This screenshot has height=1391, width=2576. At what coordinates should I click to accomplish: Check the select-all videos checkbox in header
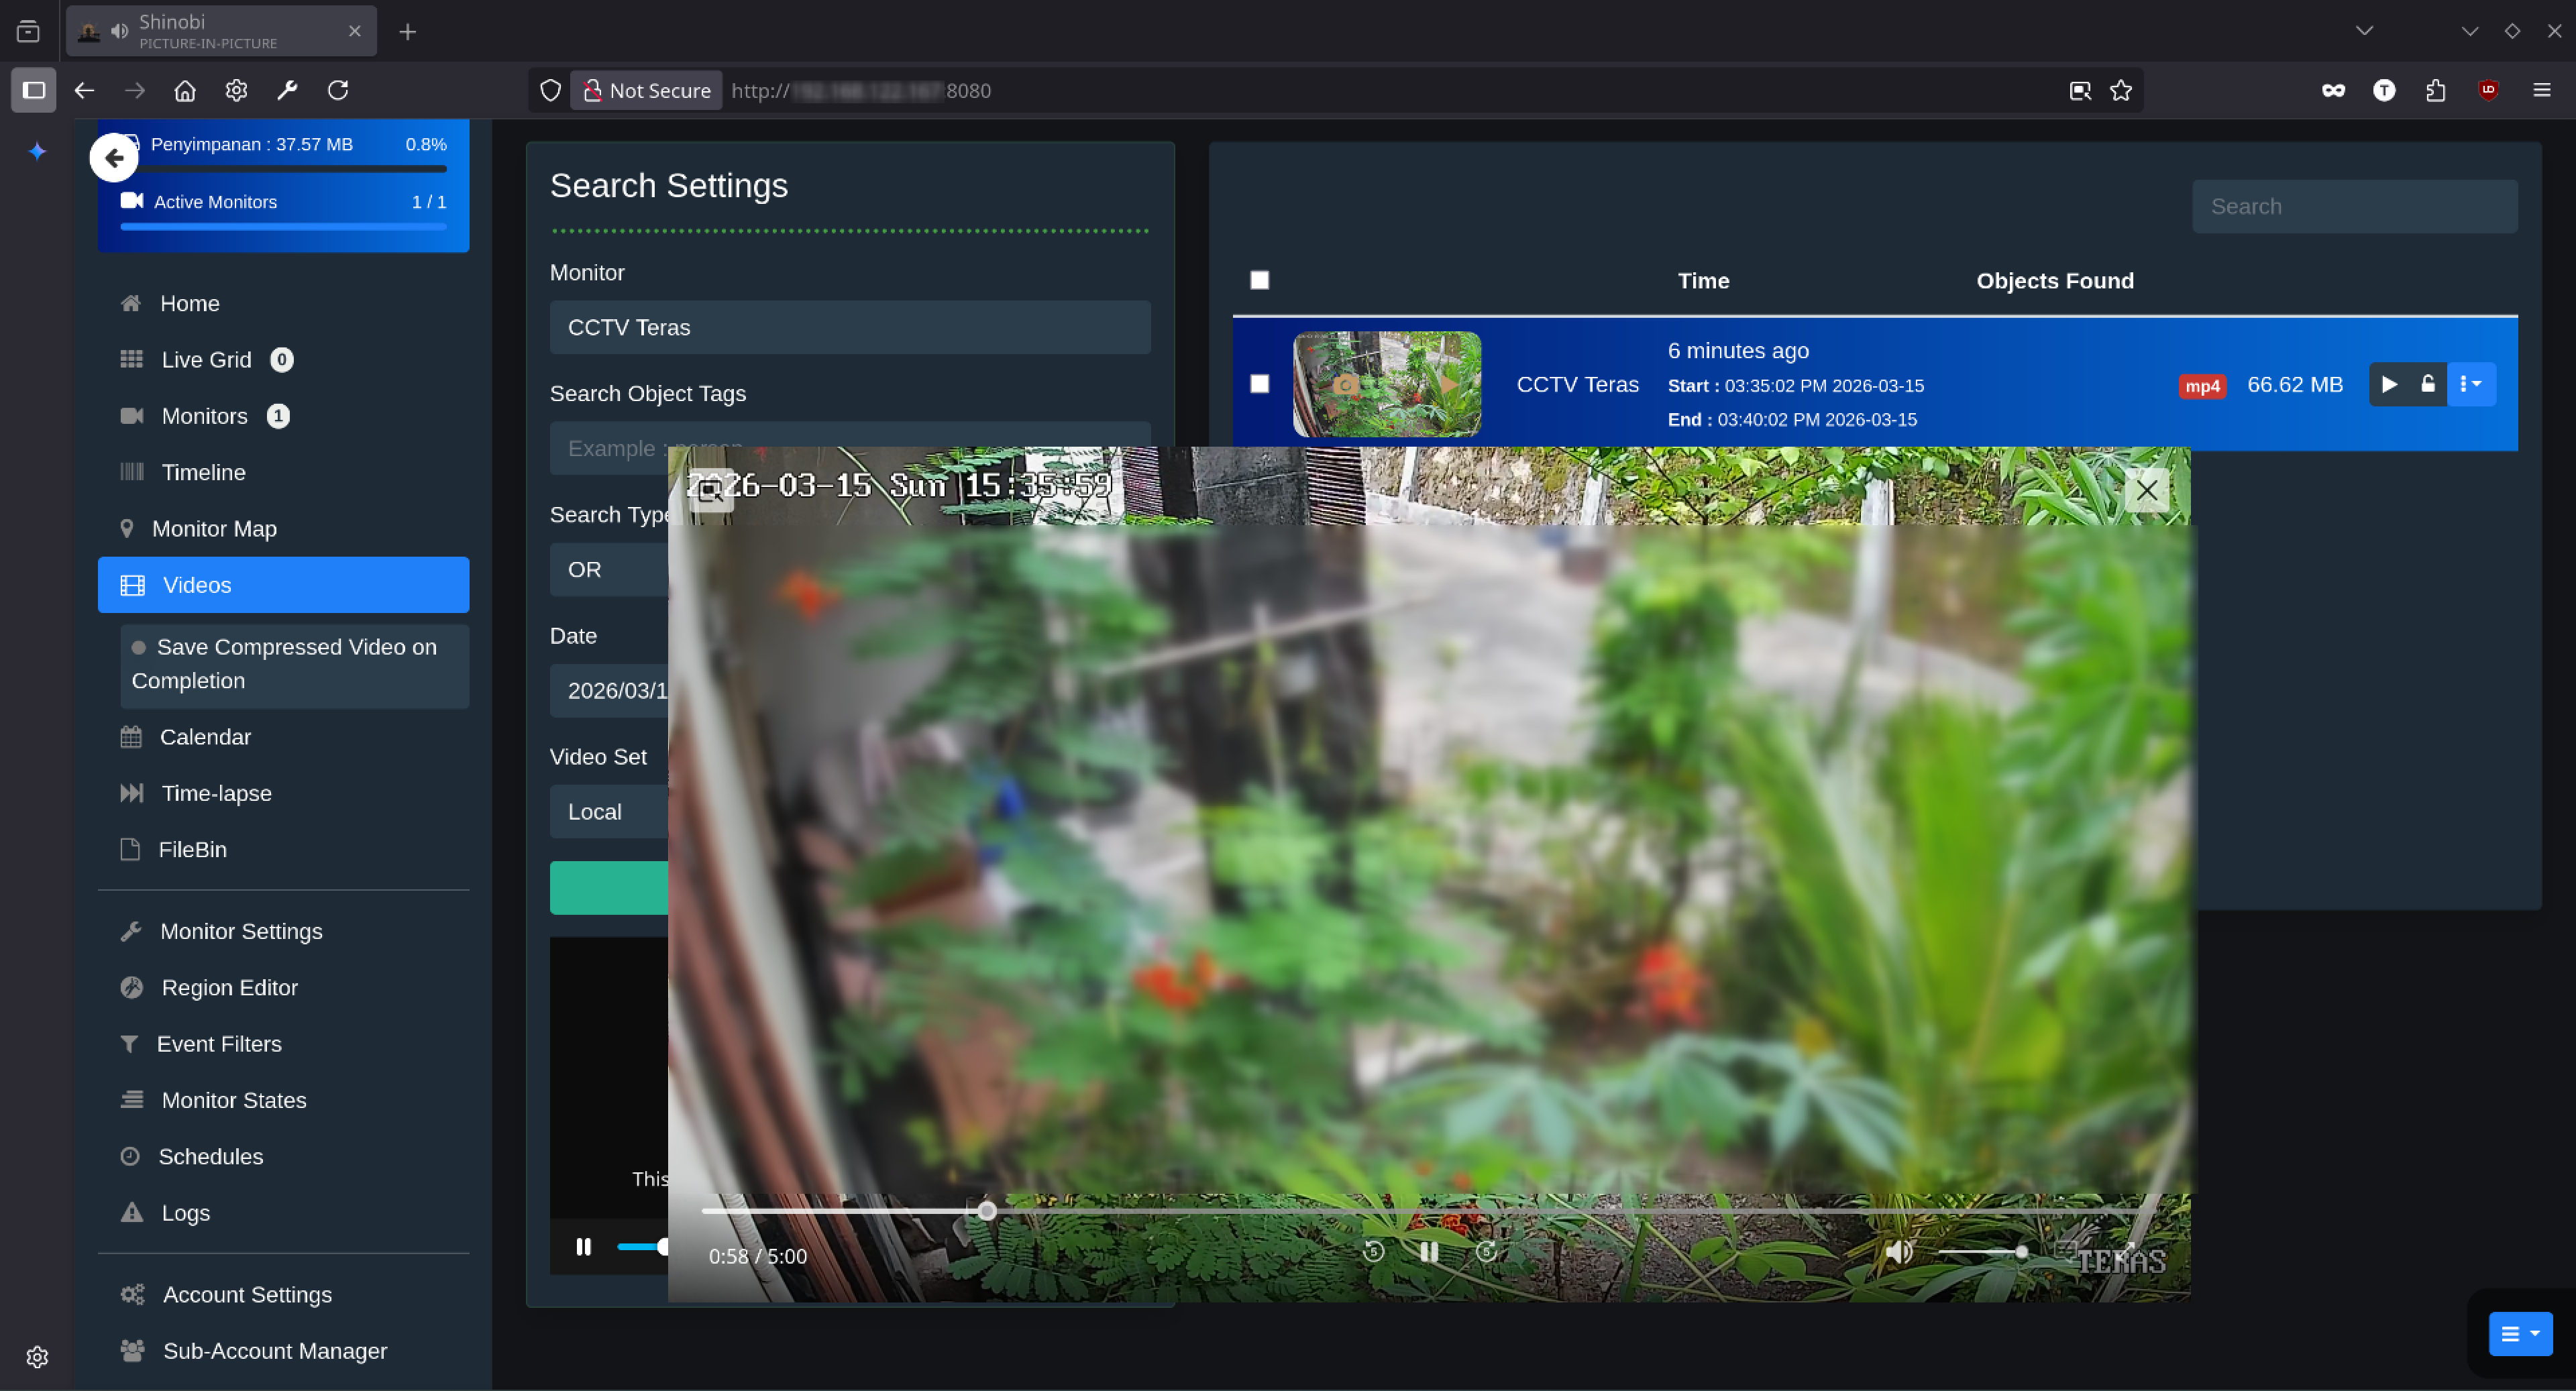[x=1259, y=280]
